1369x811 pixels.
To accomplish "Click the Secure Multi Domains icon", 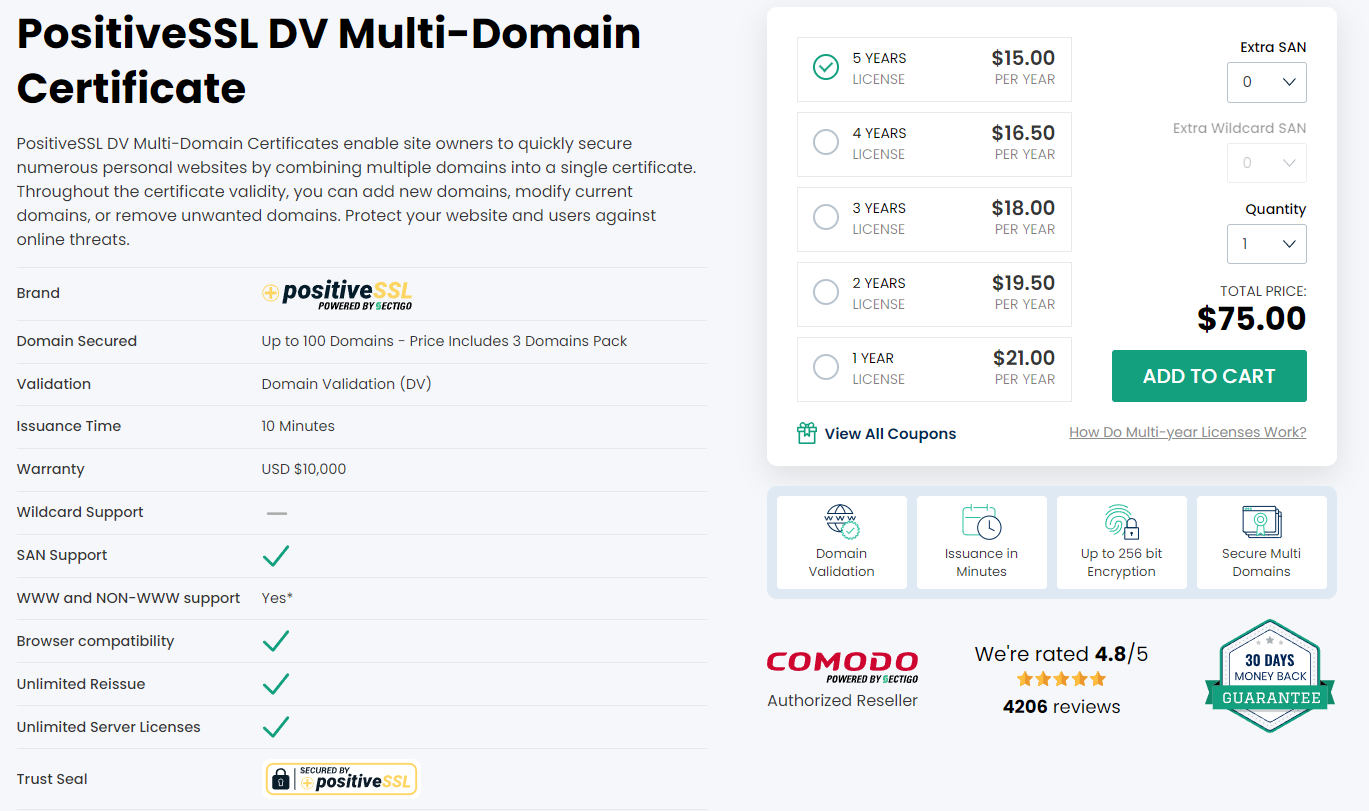I will (x=1262, y=522).
